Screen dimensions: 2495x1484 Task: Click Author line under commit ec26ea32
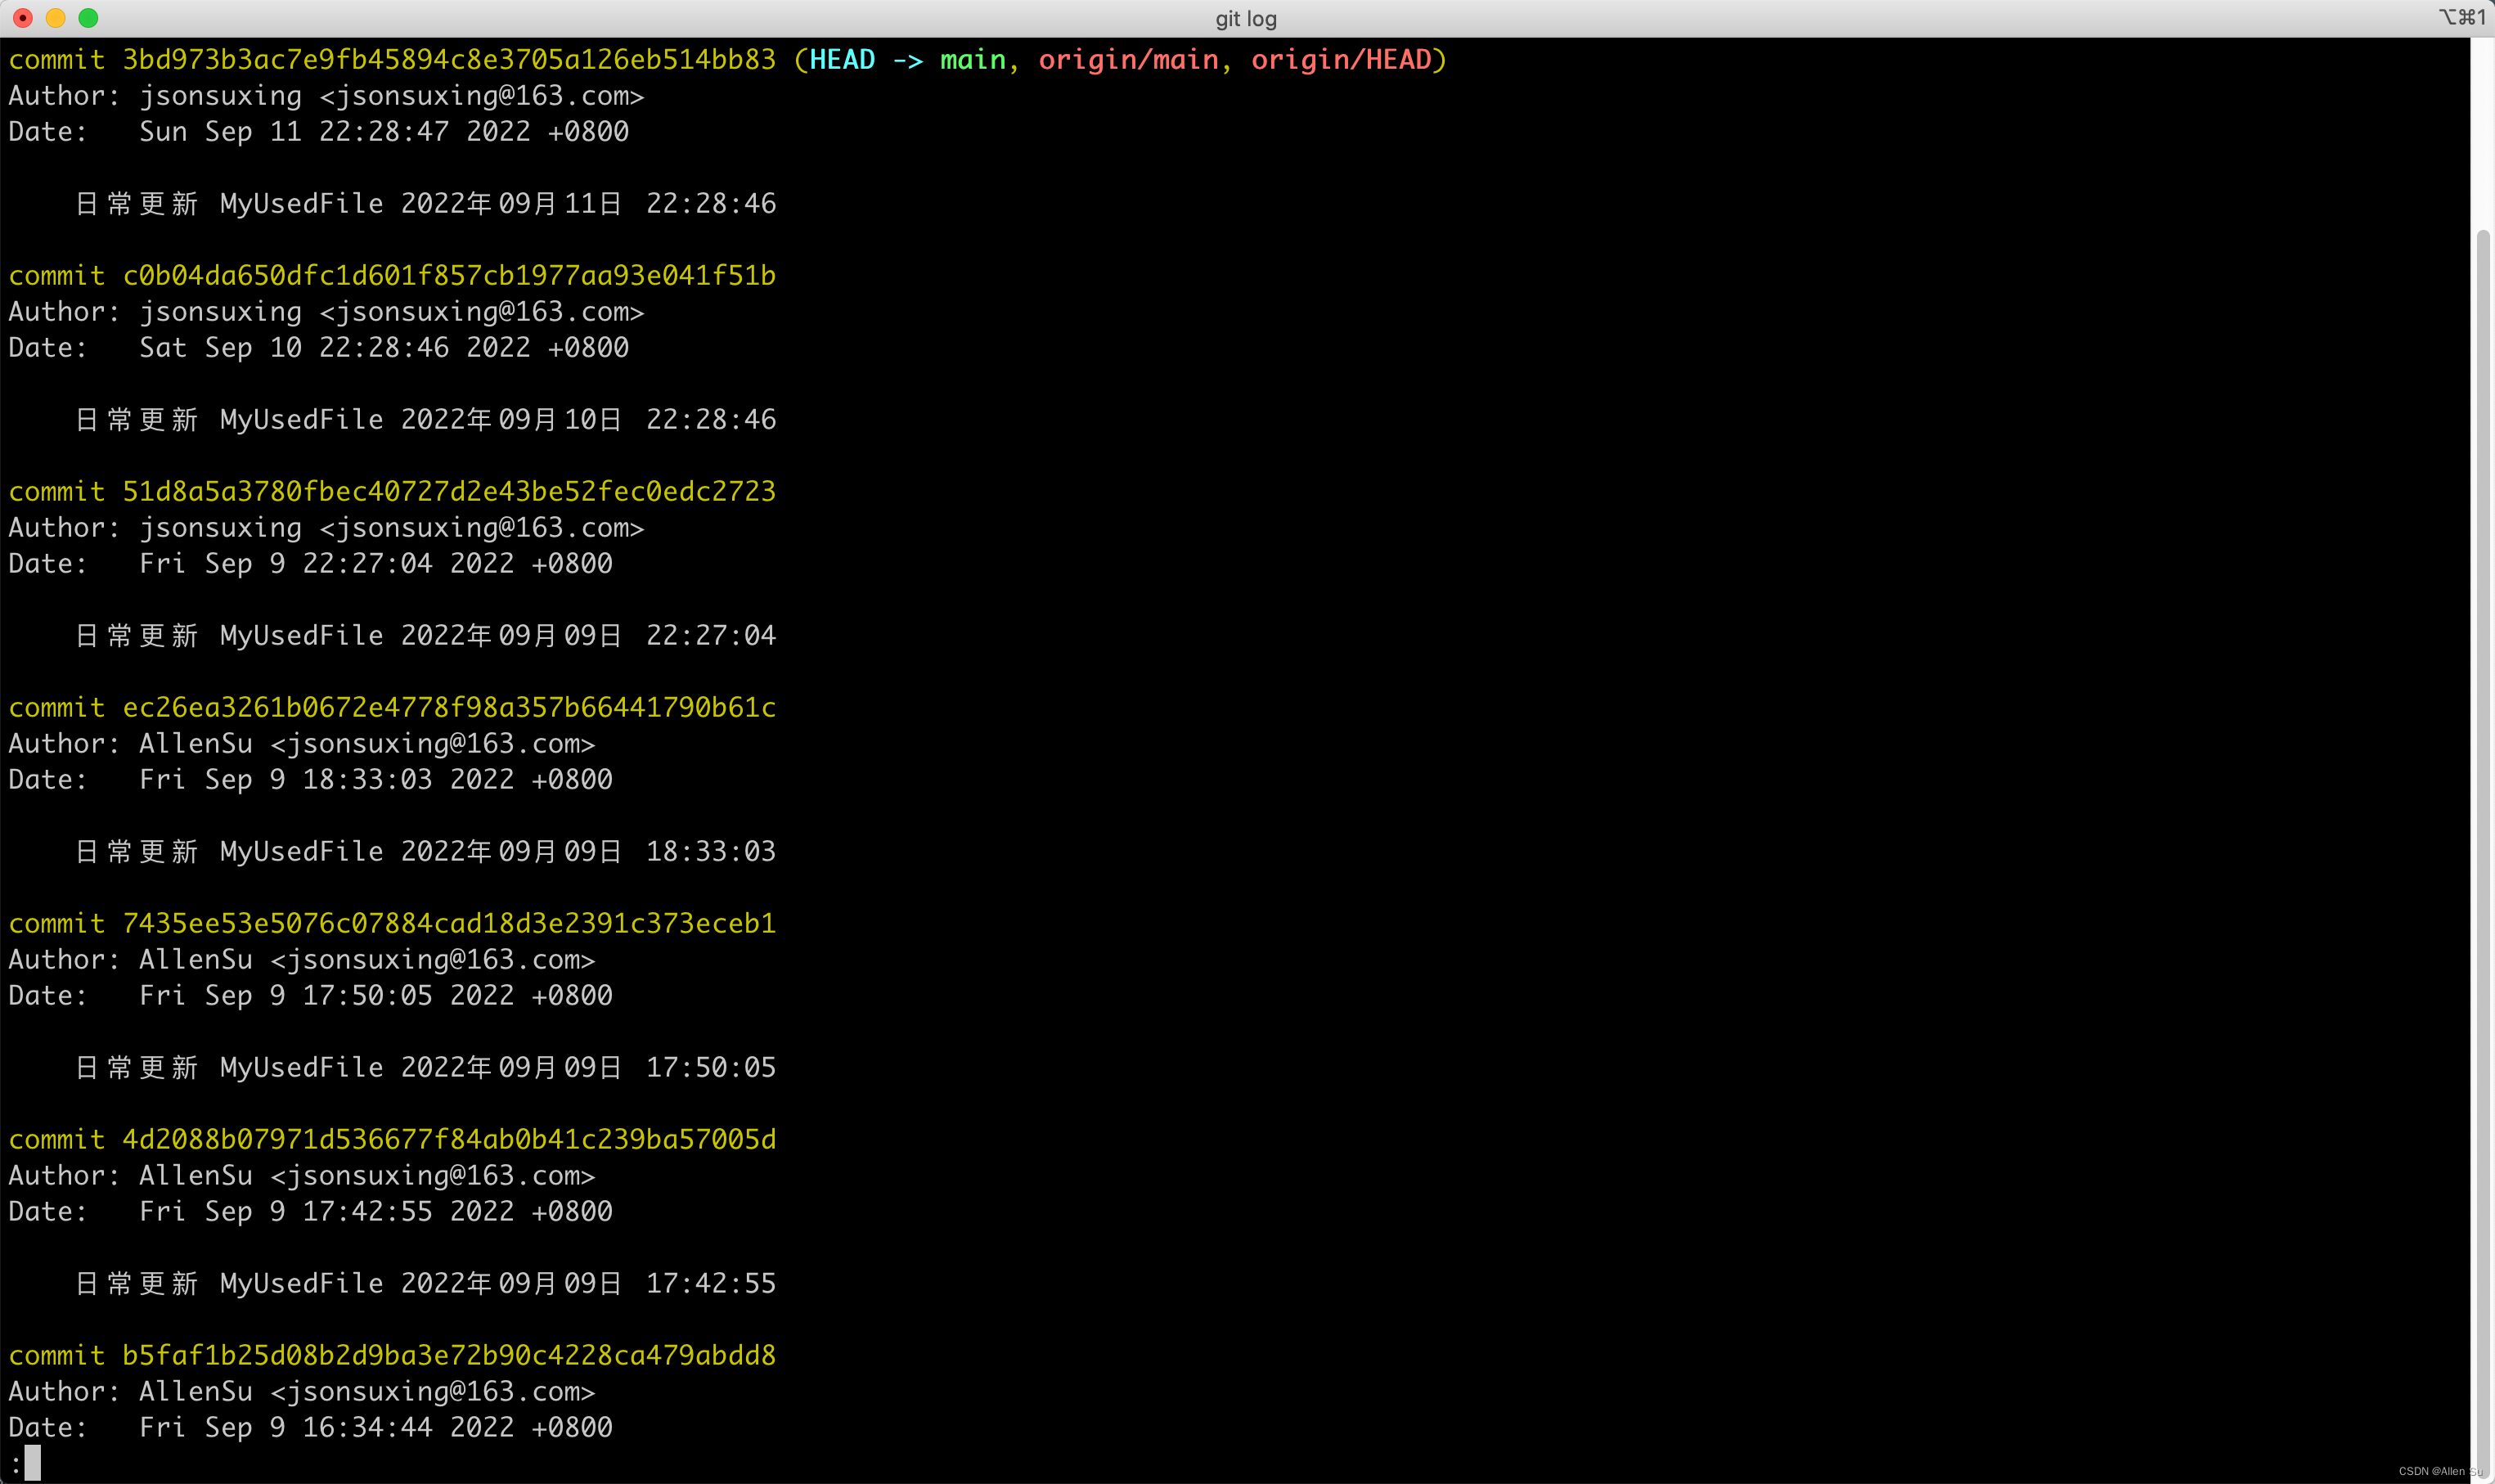point(302,744)
